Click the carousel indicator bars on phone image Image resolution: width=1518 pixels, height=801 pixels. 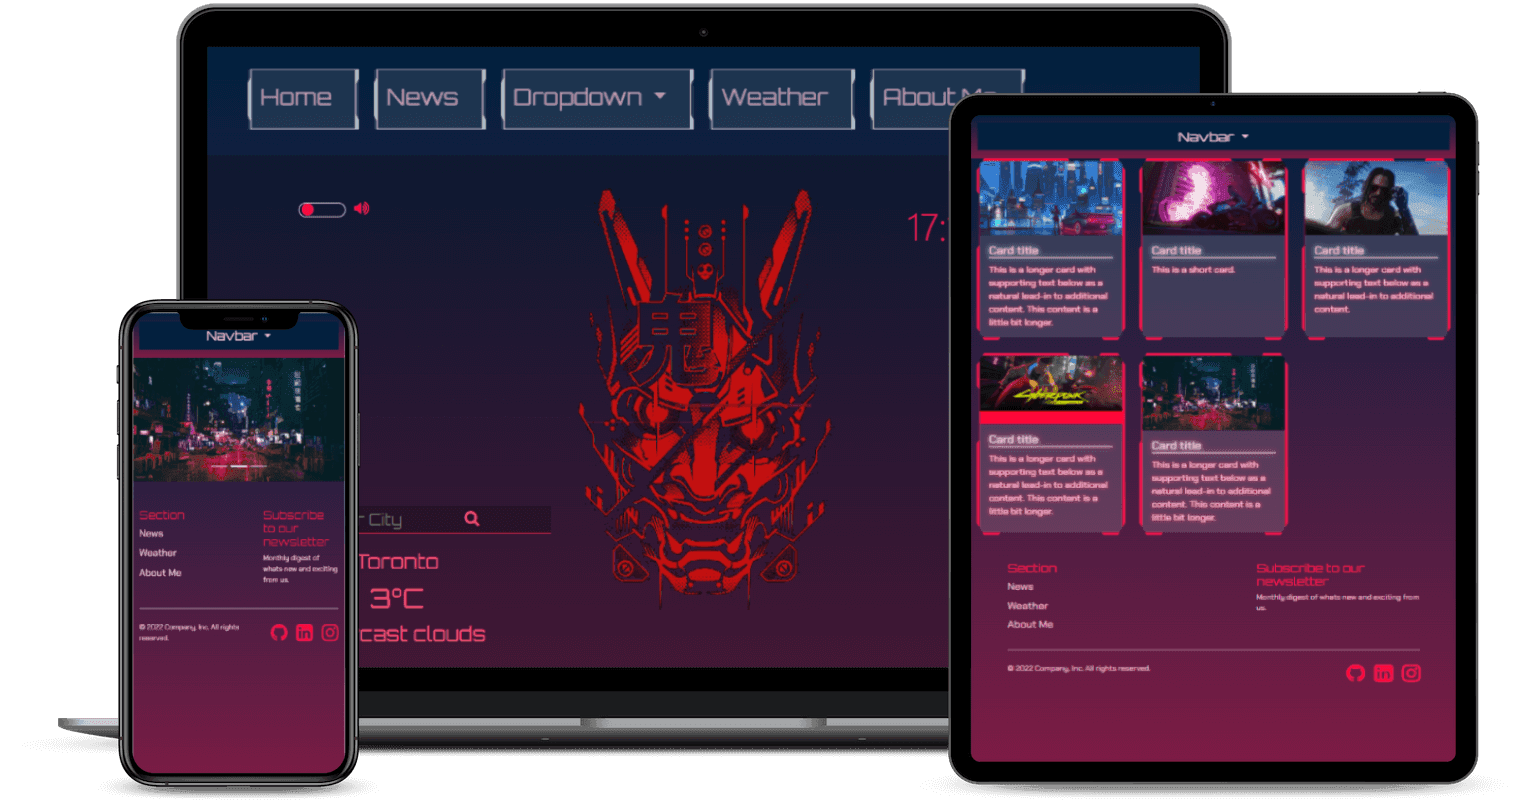pos(238,466)
